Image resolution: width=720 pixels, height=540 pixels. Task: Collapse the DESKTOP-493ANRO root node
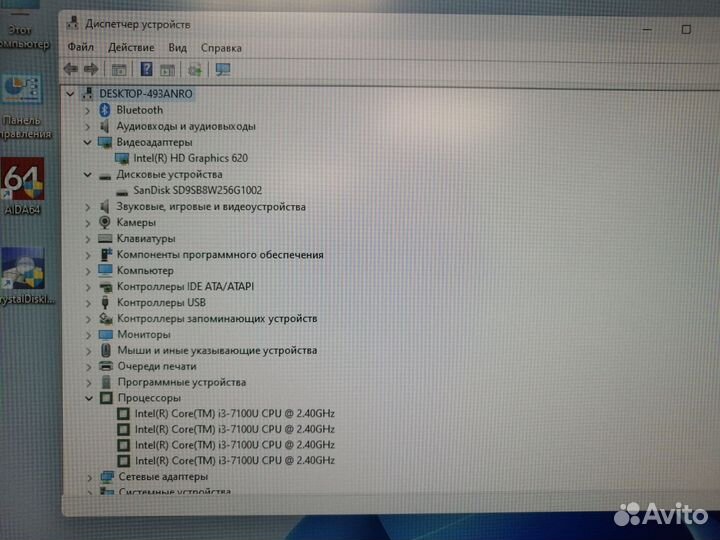coord(70,94)
